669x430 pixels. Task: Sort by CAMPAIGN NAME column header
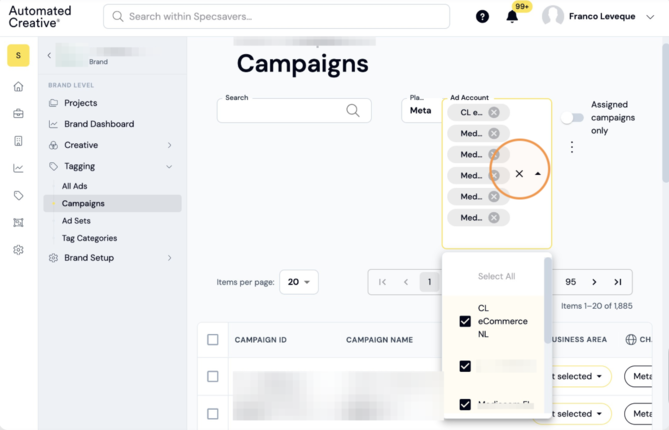coord(379,340)
